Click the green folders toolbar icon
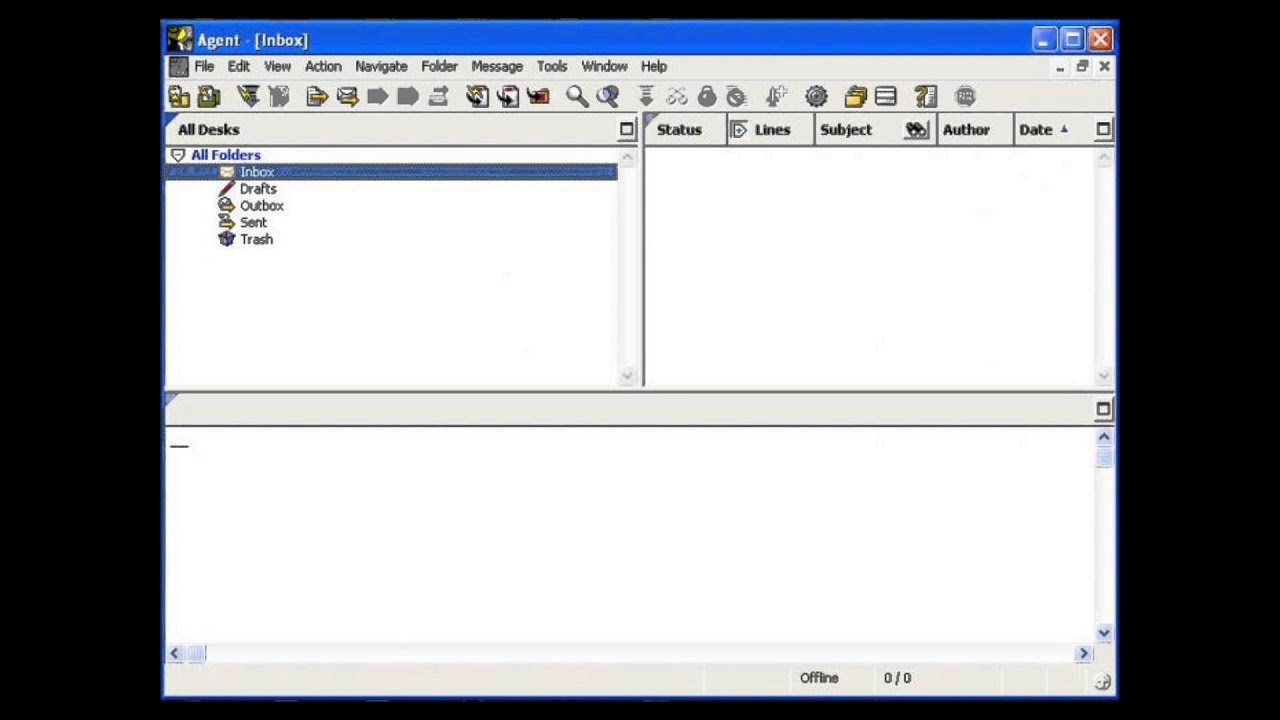This screenshot has width=1280, height=720. 209,97
